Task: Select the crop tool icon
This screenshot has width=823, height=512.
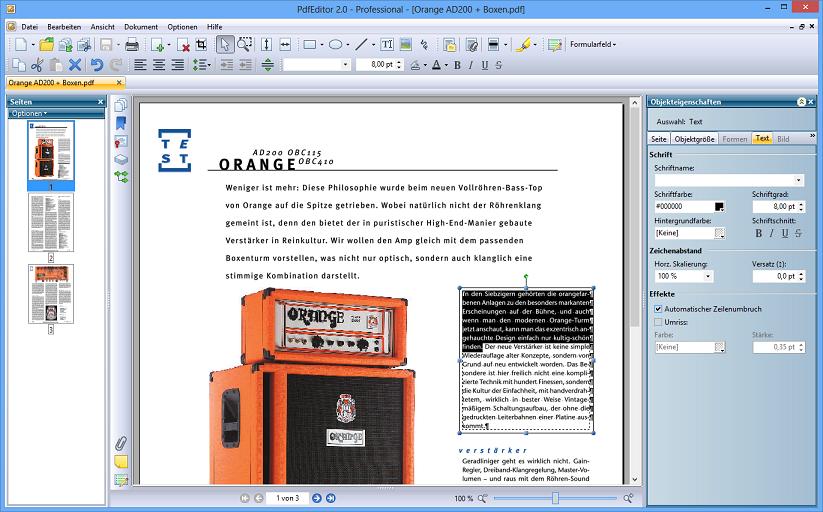Action: coord(201,45)
